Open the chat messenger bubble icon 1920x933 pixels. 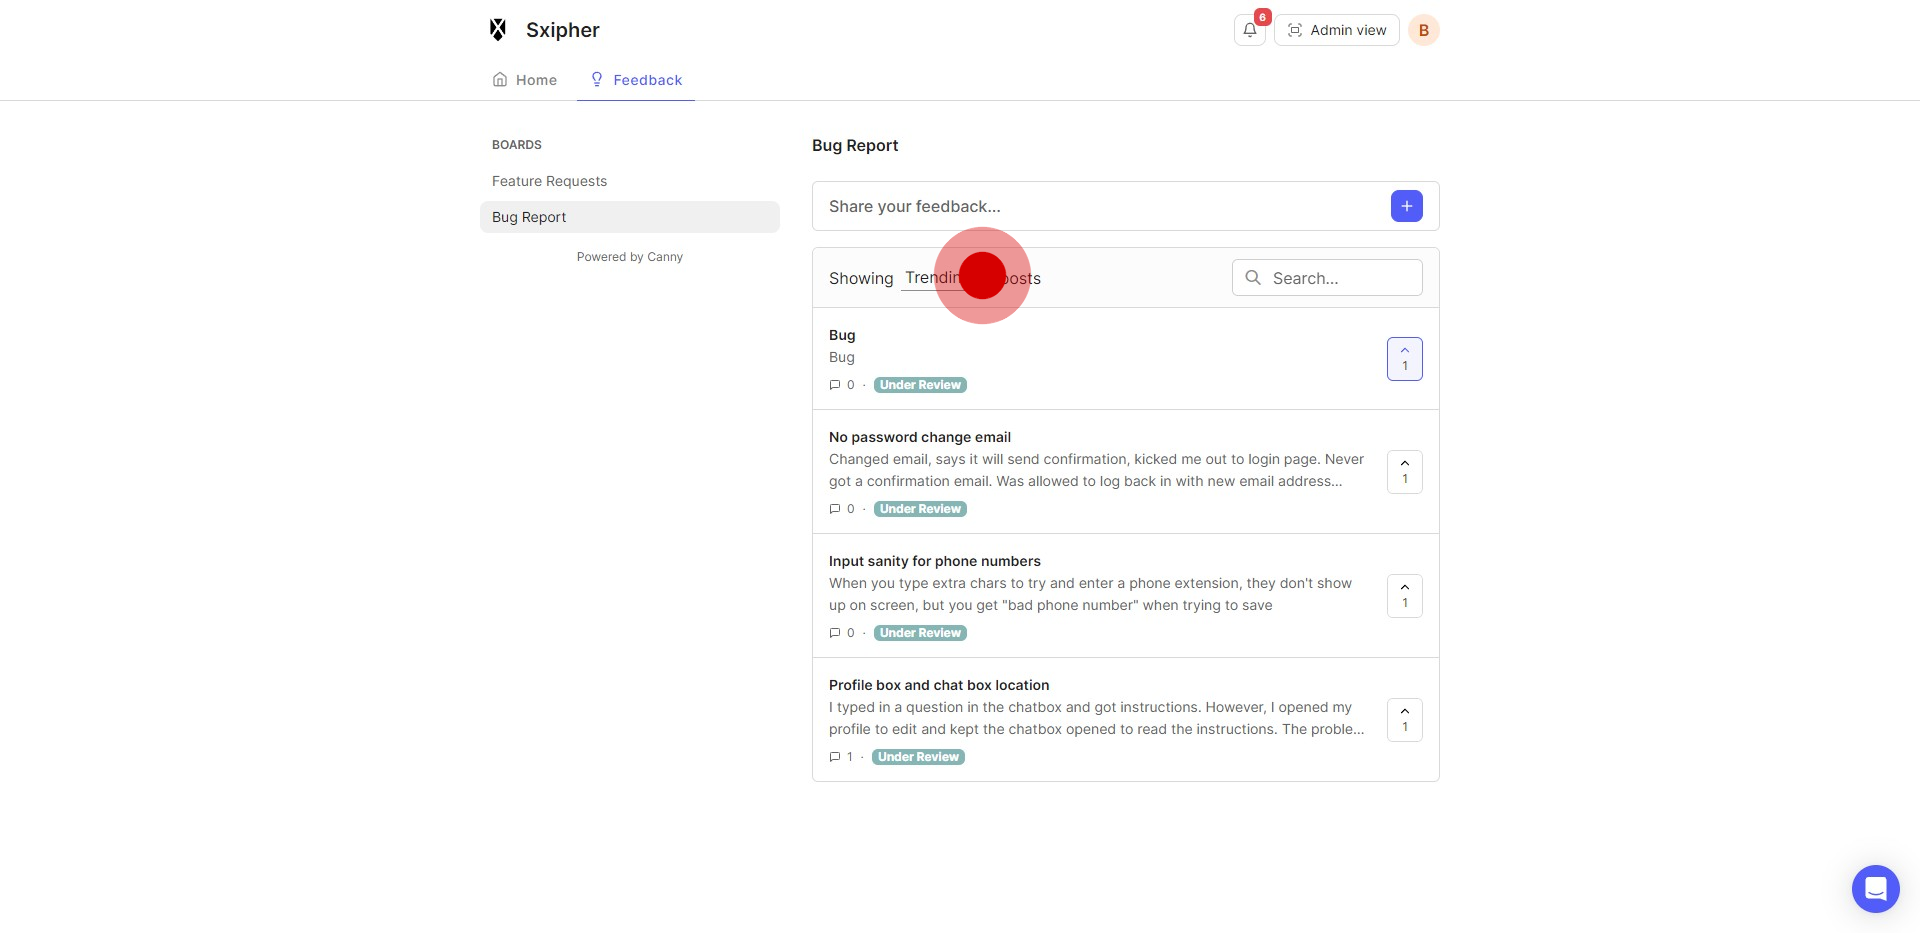tap(1875, 888)
